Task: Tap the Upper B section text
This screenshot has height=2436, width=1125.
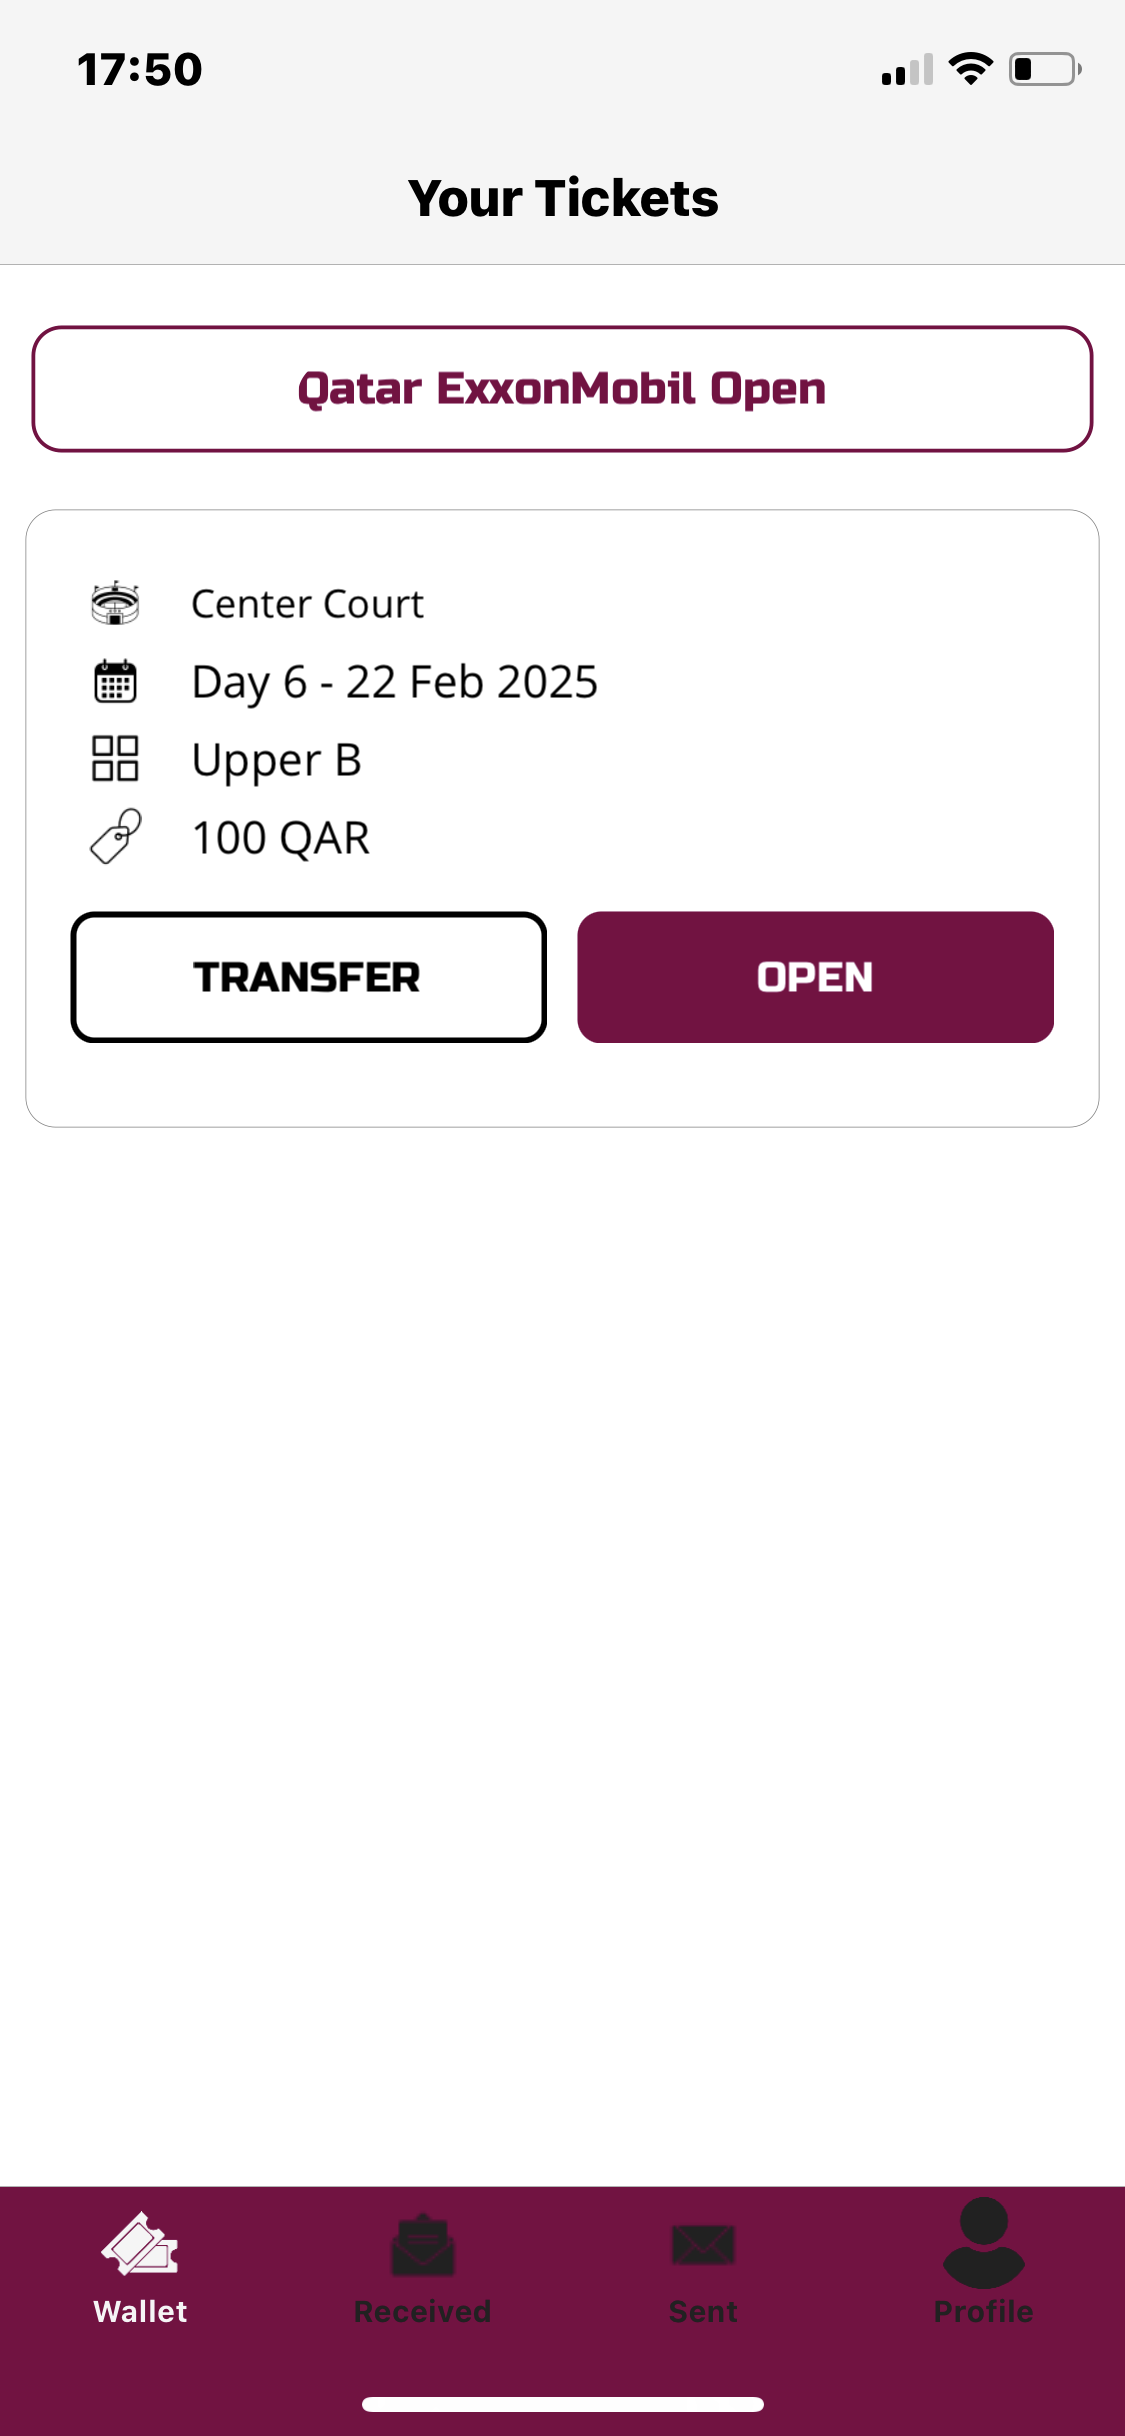Action: (276, 760)
